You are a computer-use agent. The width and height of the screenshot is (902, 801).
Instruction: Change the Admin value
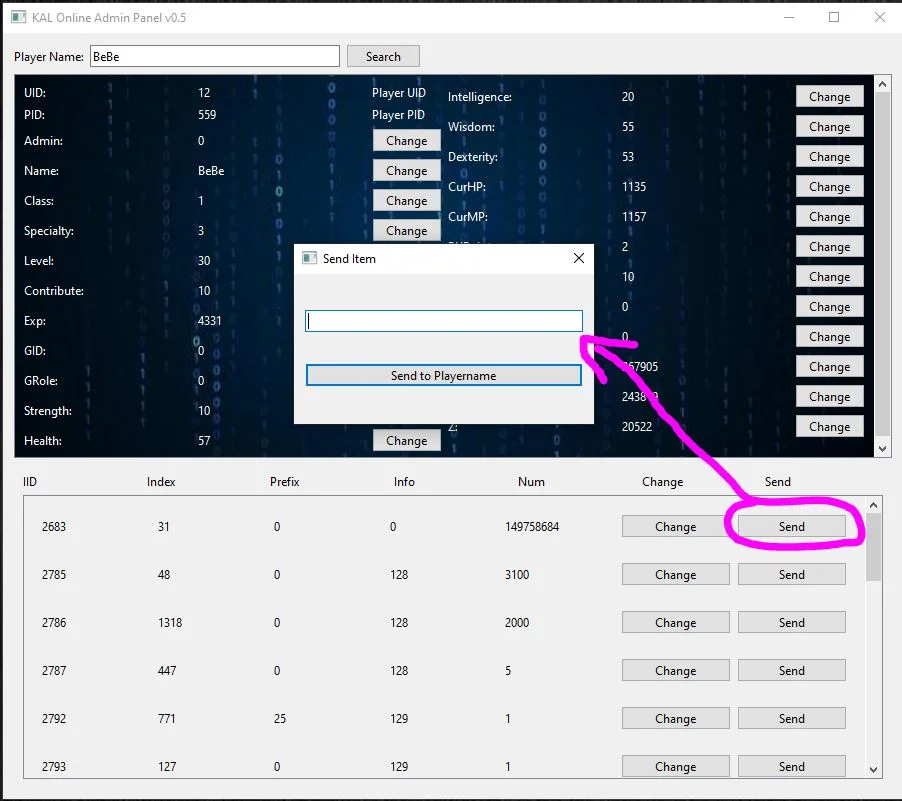tap(407, 140)
